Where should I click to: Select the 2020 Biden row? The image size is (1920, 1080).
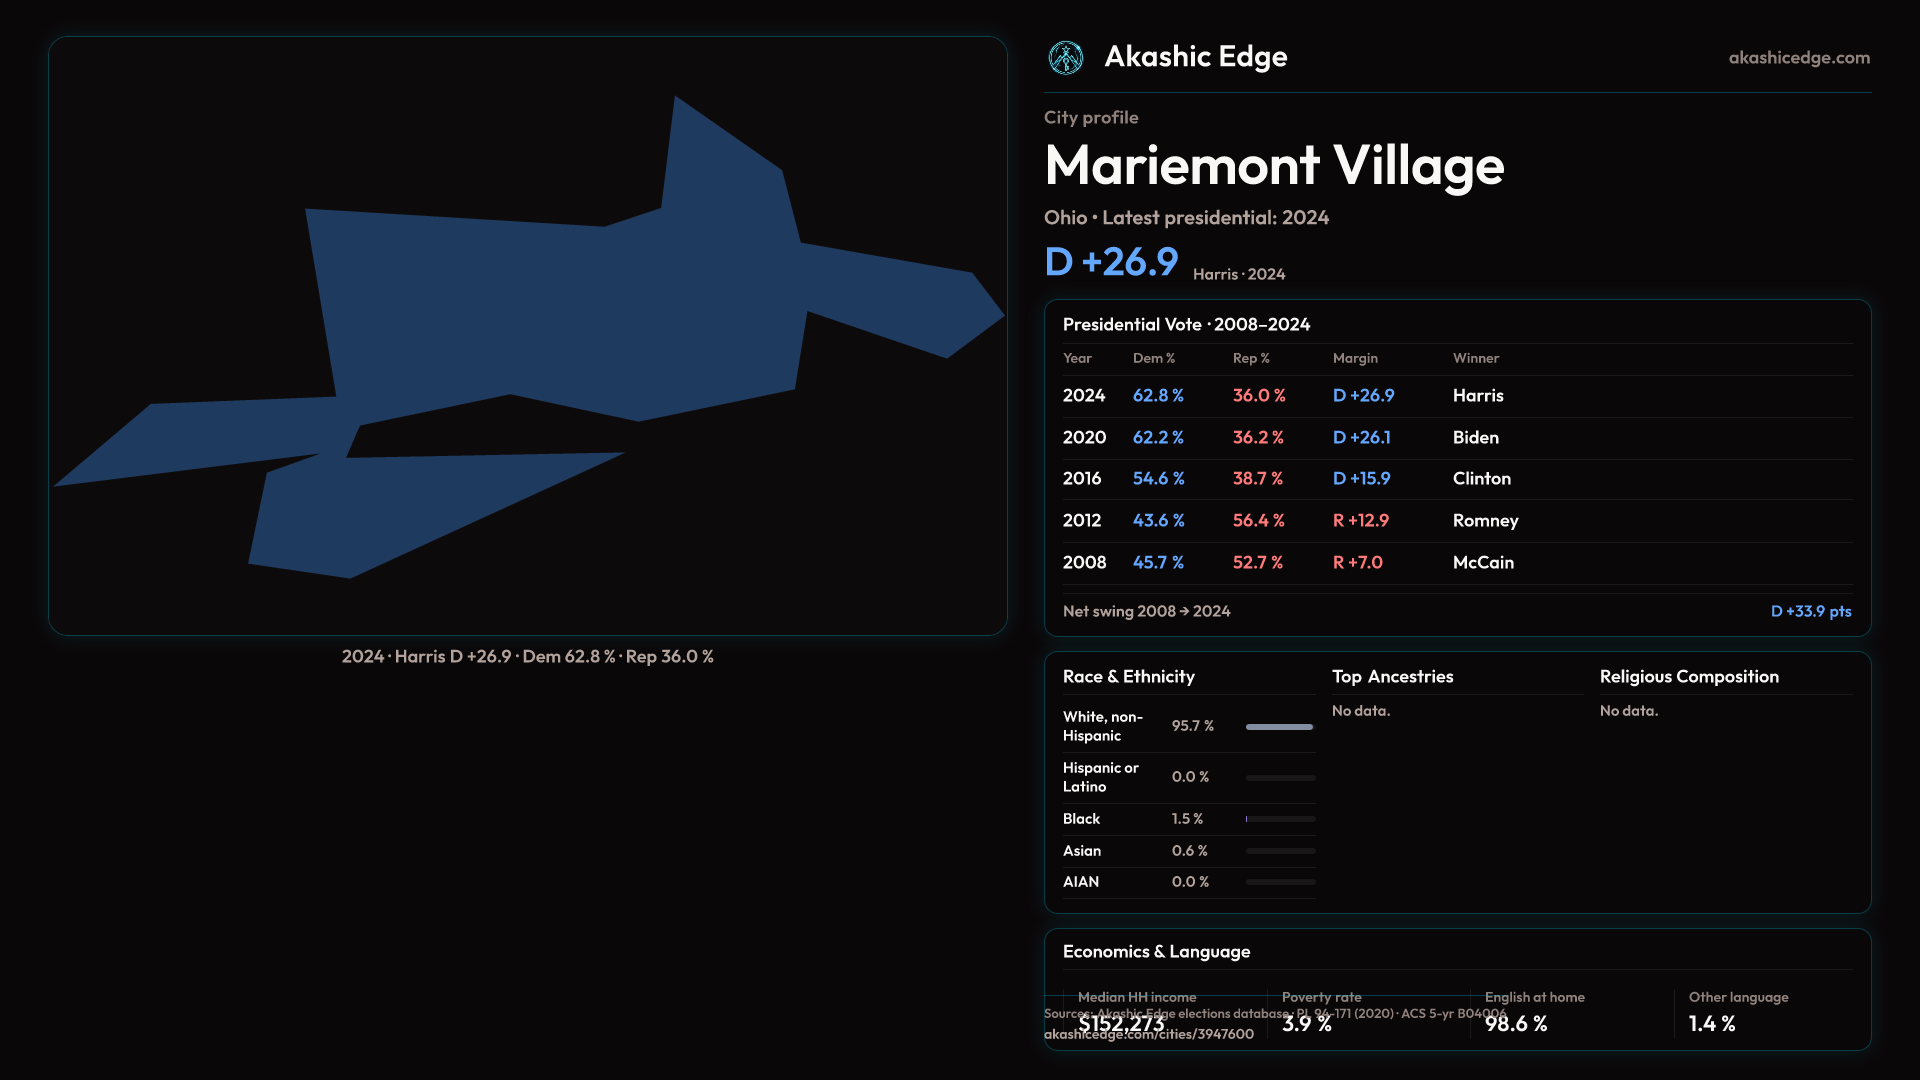(1456, 438)
